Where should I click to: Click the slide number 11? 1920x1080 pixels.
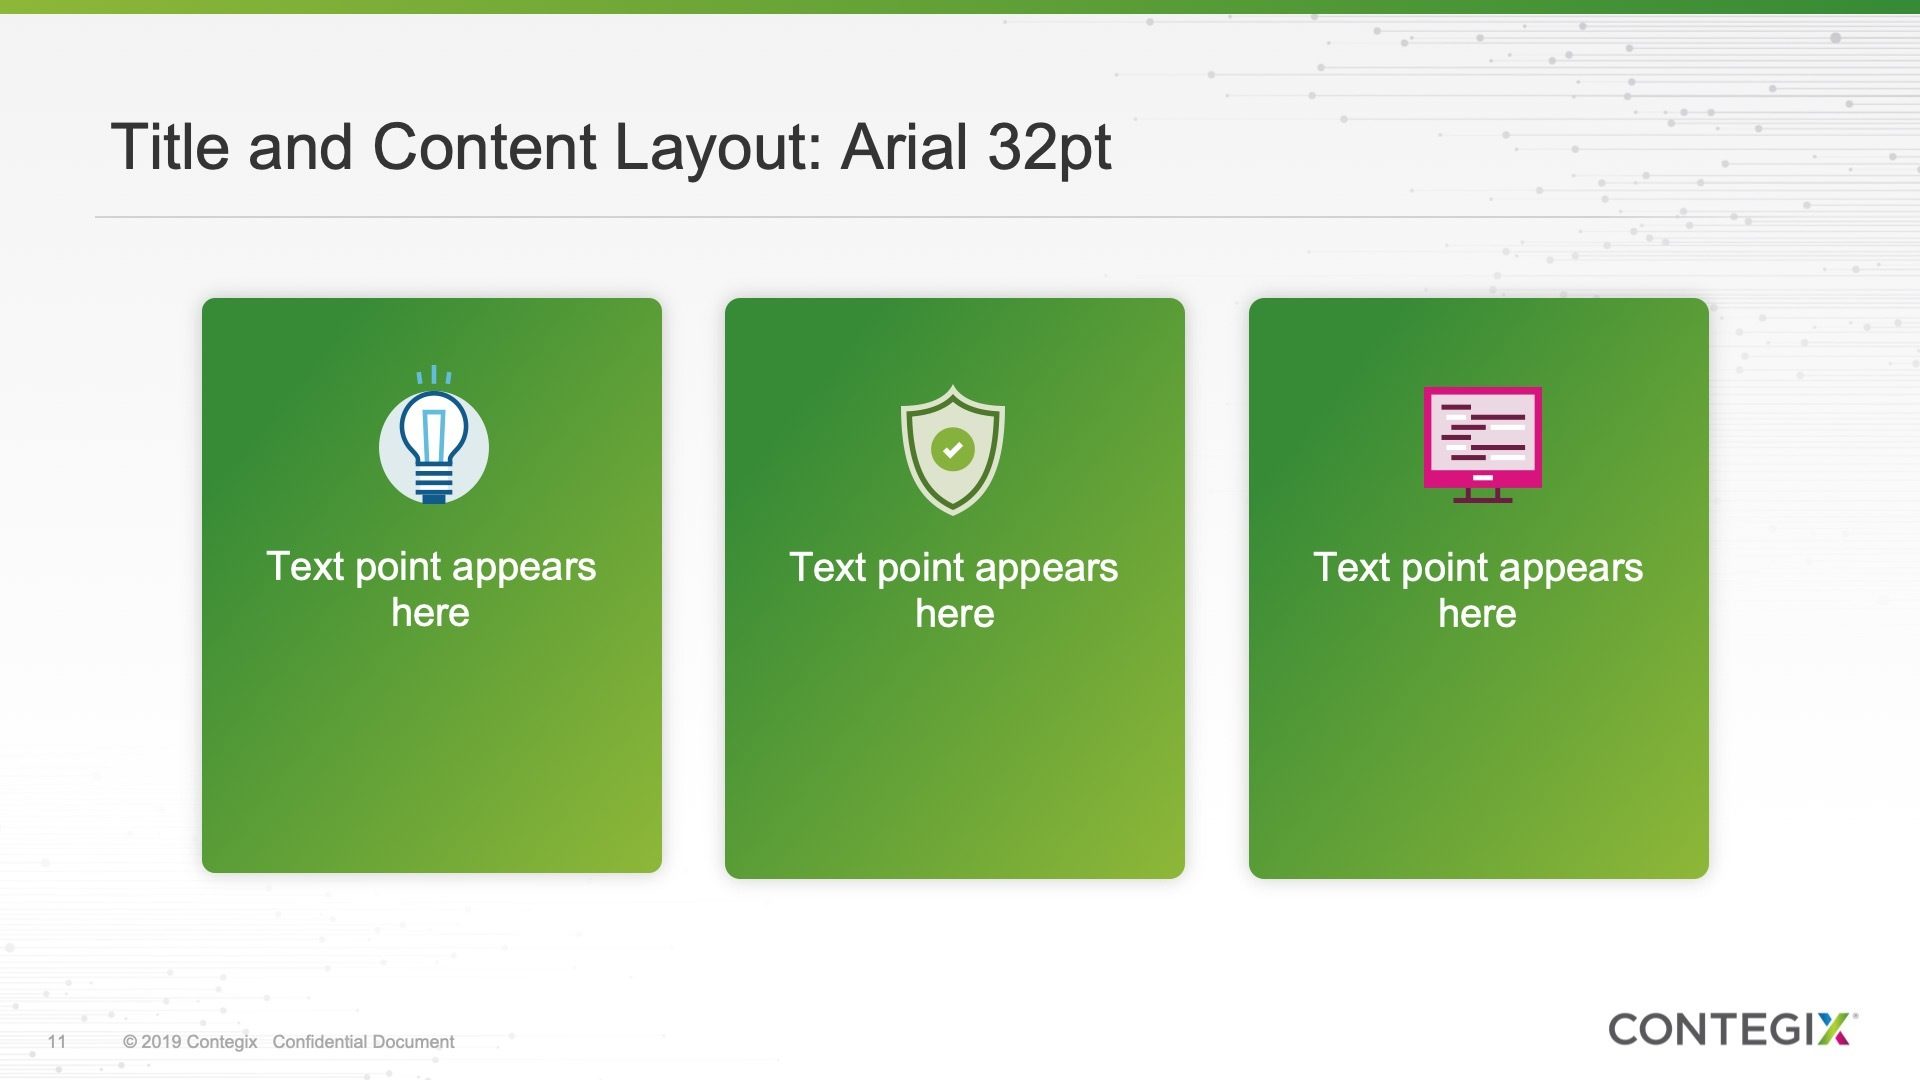57,1042
